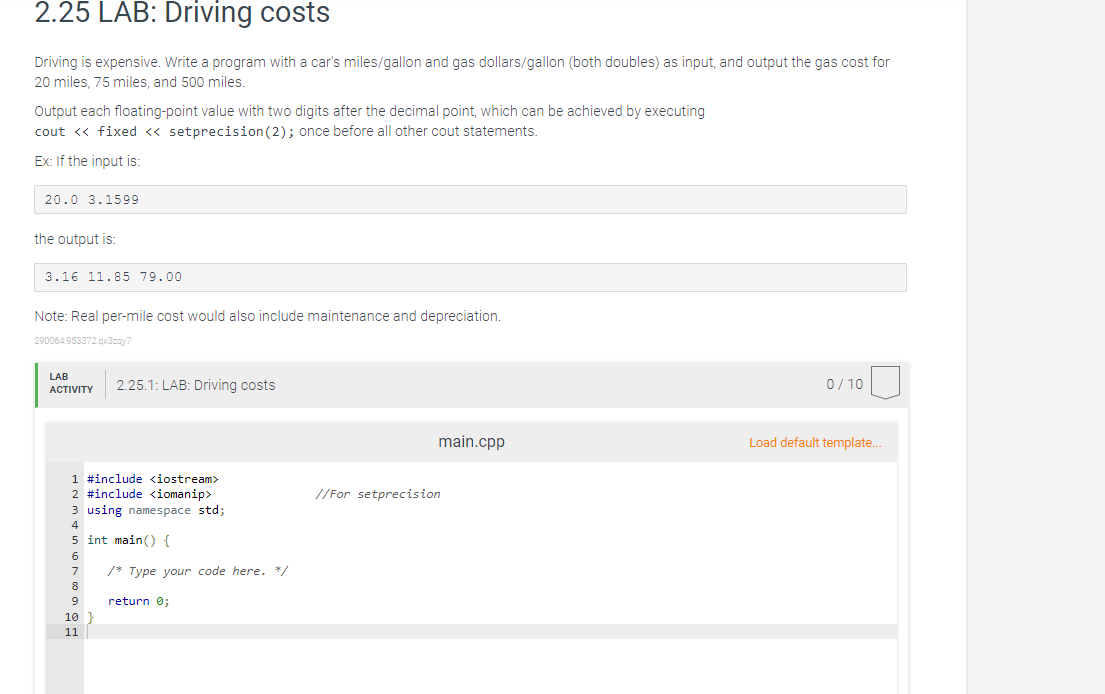Open Load default template...
Image resolution: width=1105 pixels, height=694 pixels.
coord(815,441)
